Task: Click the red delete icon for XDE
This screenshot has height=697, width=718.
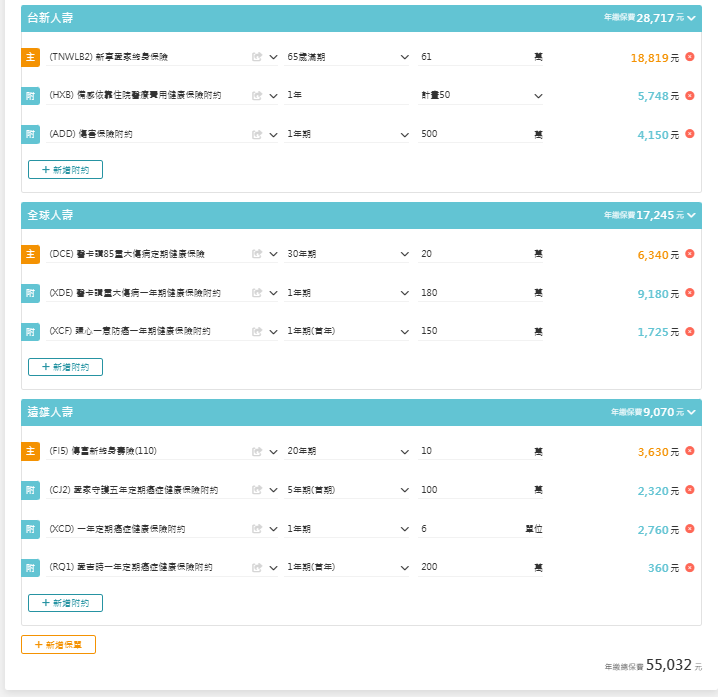Action: (690, 293)
